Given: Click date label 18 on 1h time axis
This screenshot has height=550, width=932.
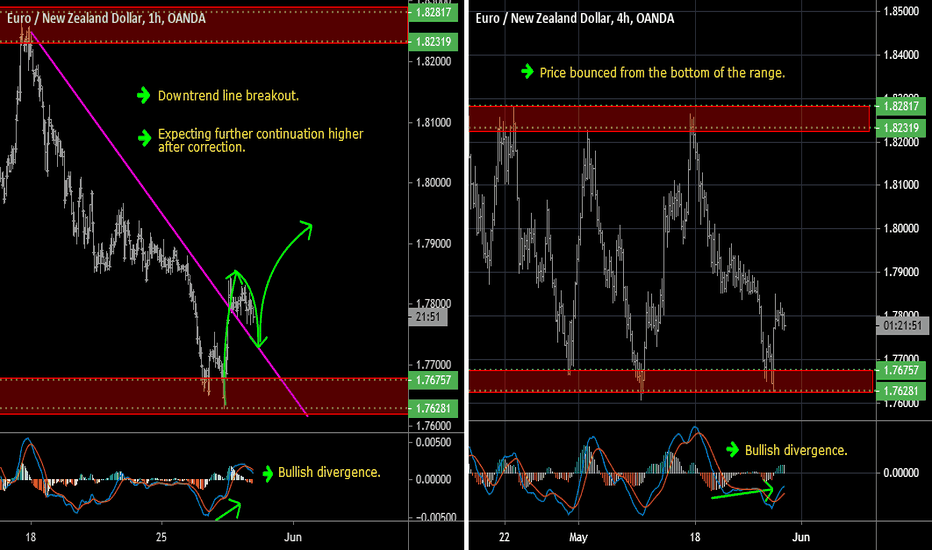Looking at the screenshot, I should coord(30,537).
